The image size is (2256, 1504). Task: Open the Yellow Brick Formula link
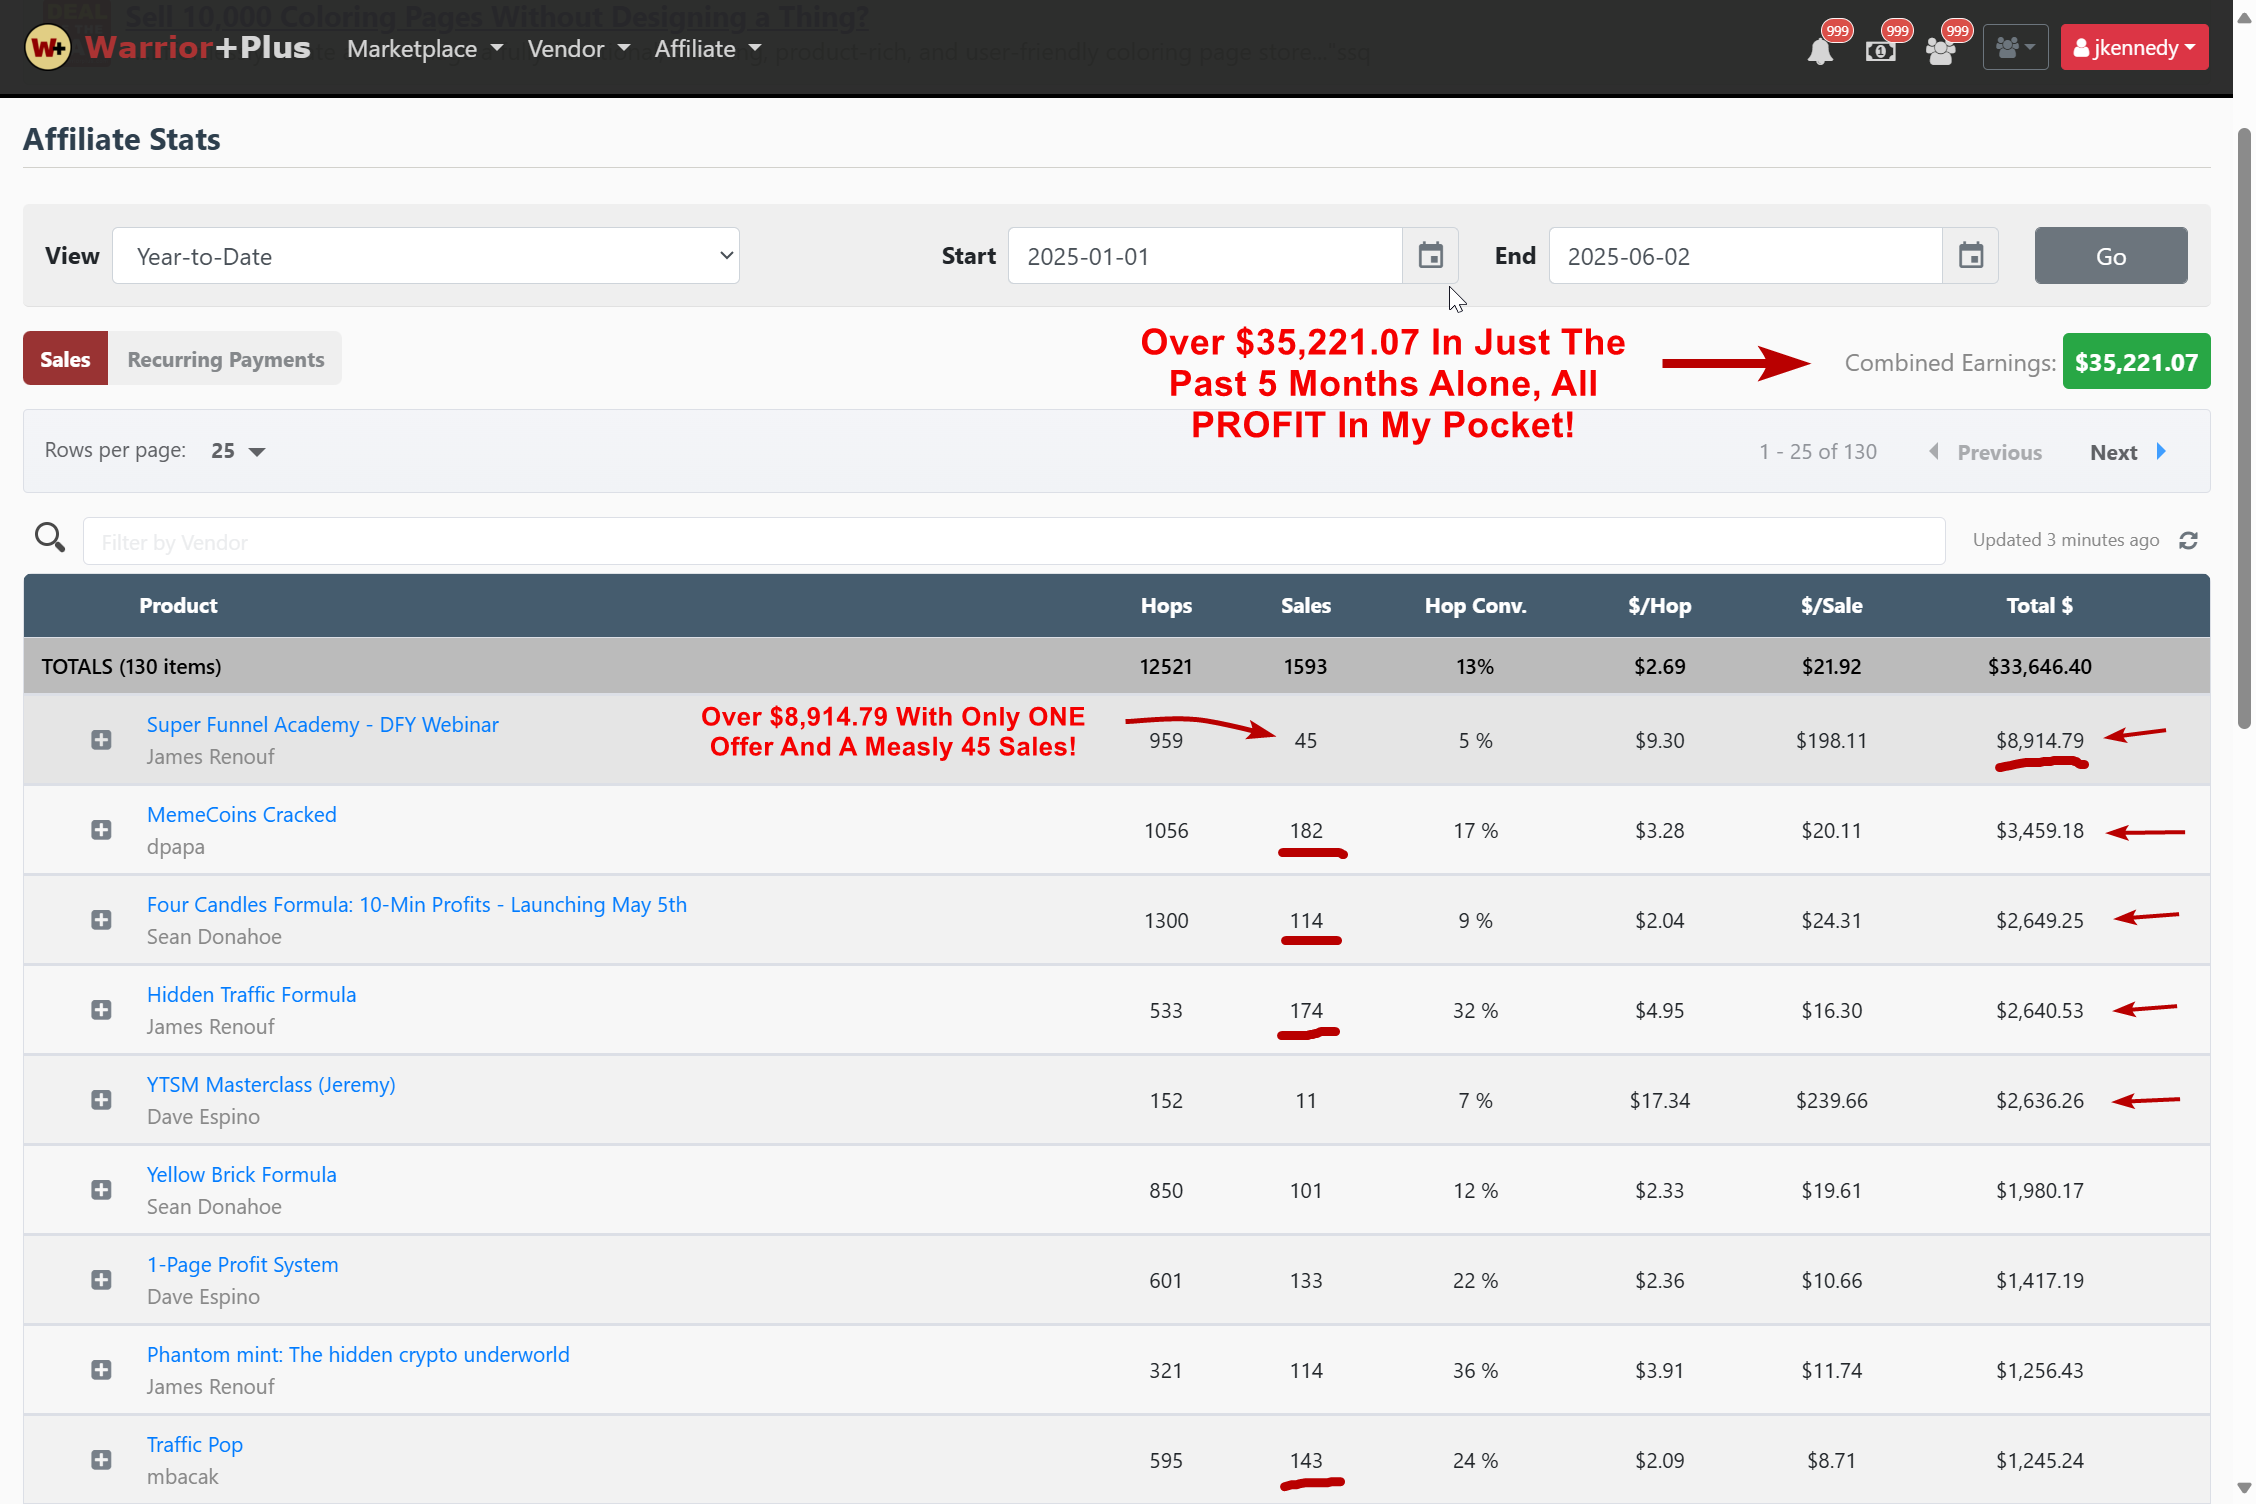click(241, 1174)
